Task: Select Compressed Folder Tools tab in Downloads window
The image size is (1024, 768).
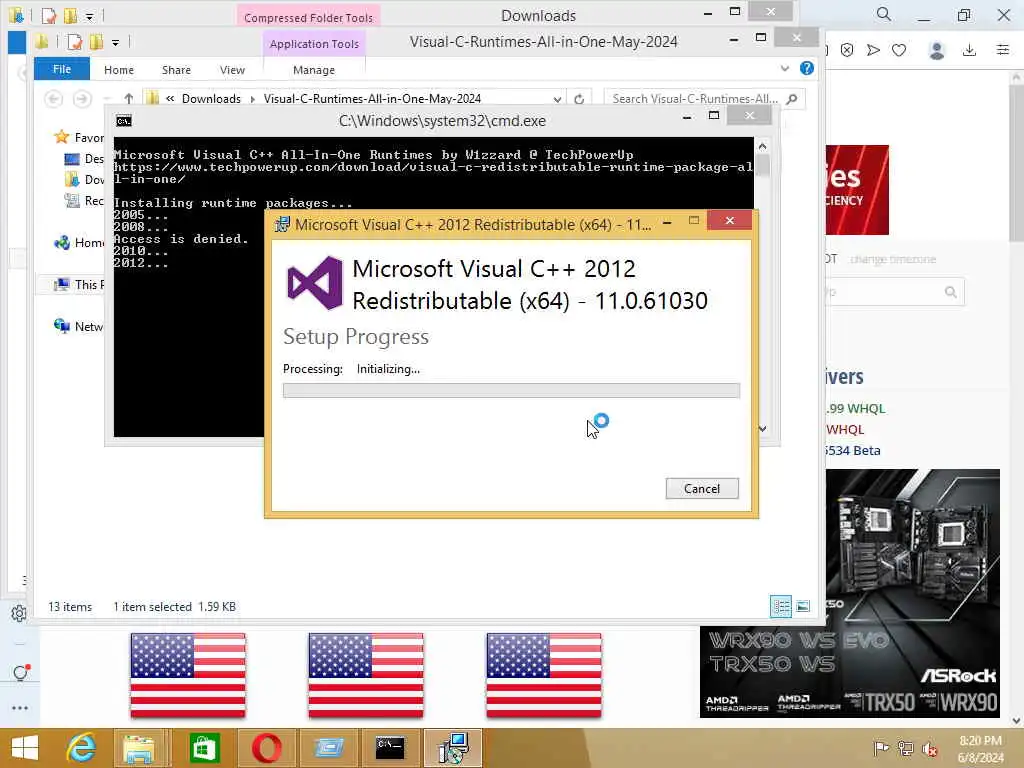Action: [x=308, y=17]
